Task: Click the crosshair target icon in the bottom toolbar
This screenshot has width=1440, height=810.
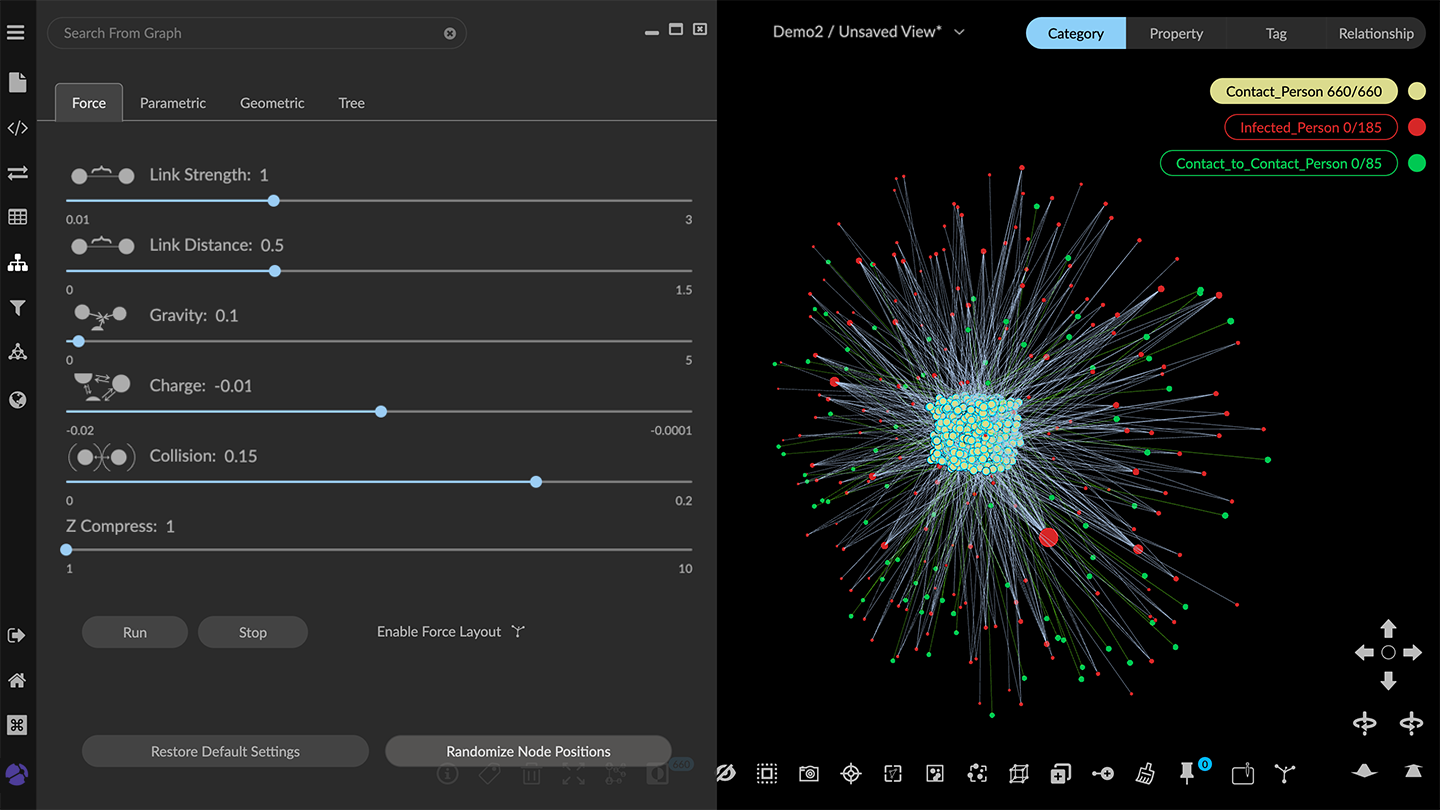Action: [851, 773]
